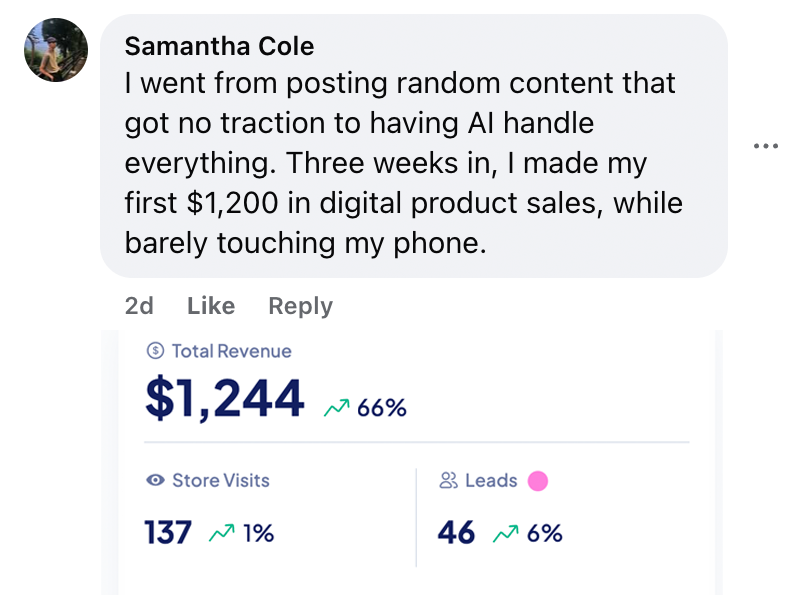Reply to Samantha Cole's comment
This screenshot has width=801, height=595.
tap(300, 306)
